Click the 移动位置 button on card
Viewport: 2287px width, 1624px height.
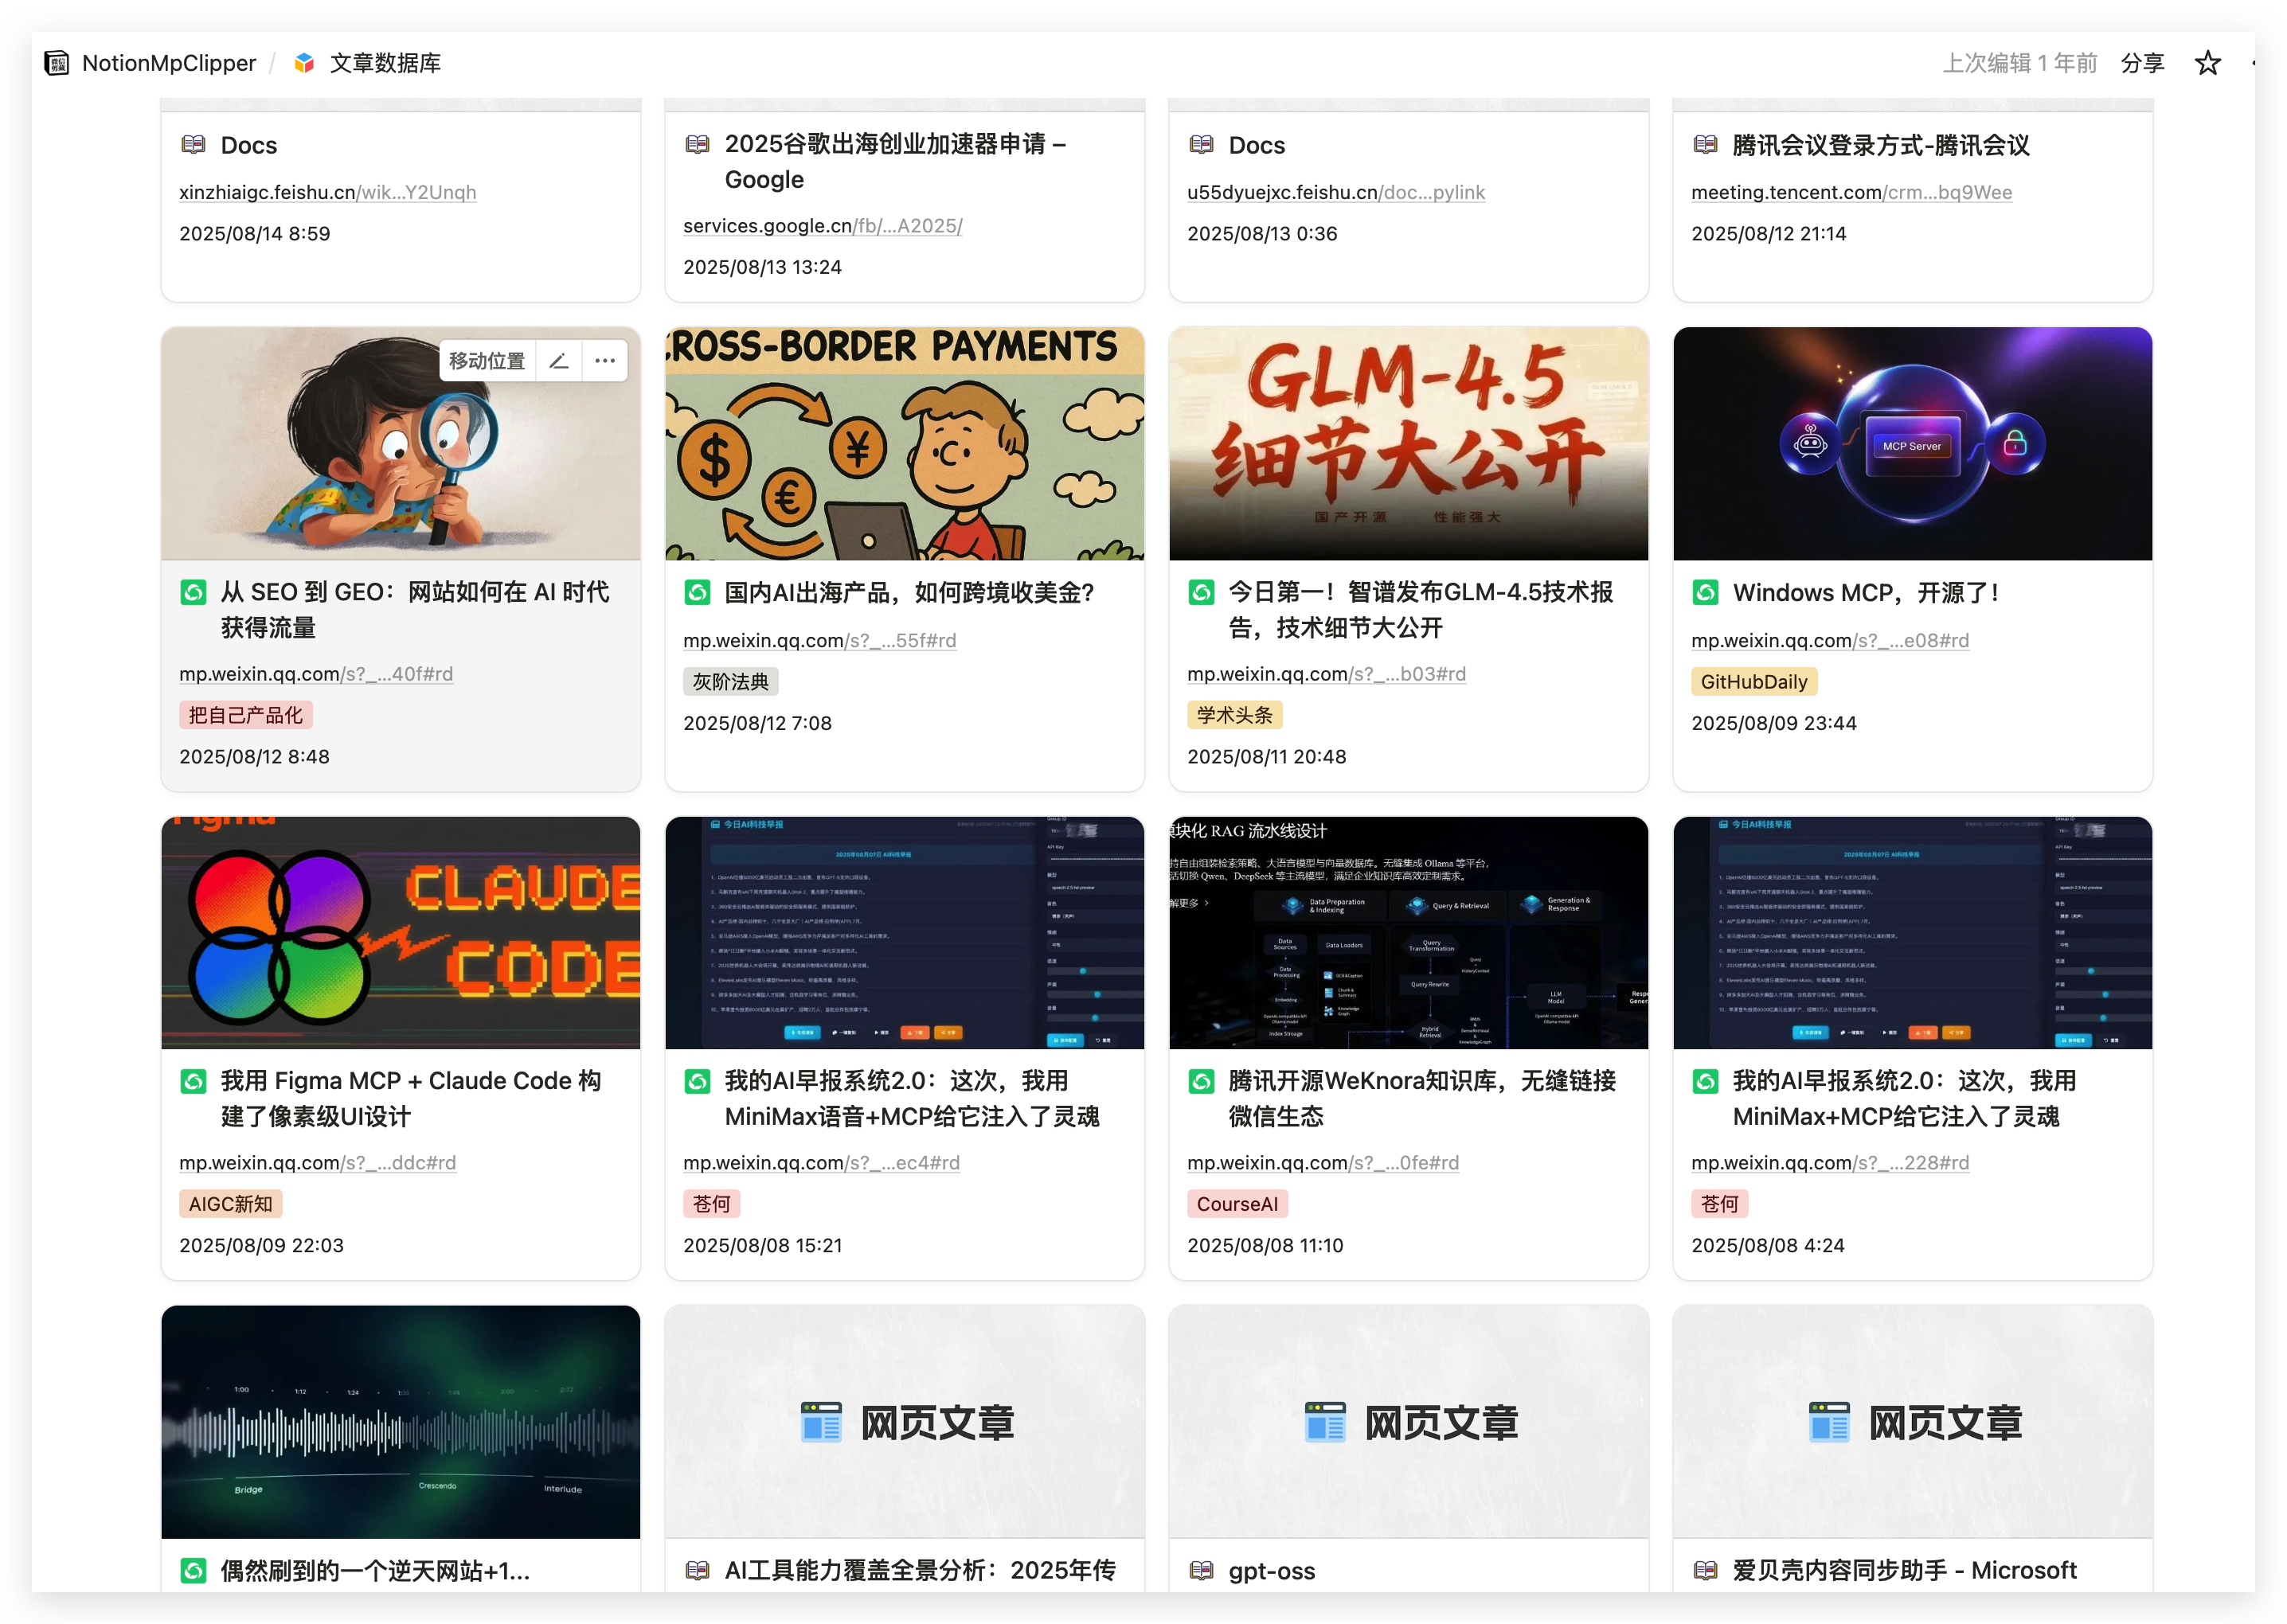487,361
